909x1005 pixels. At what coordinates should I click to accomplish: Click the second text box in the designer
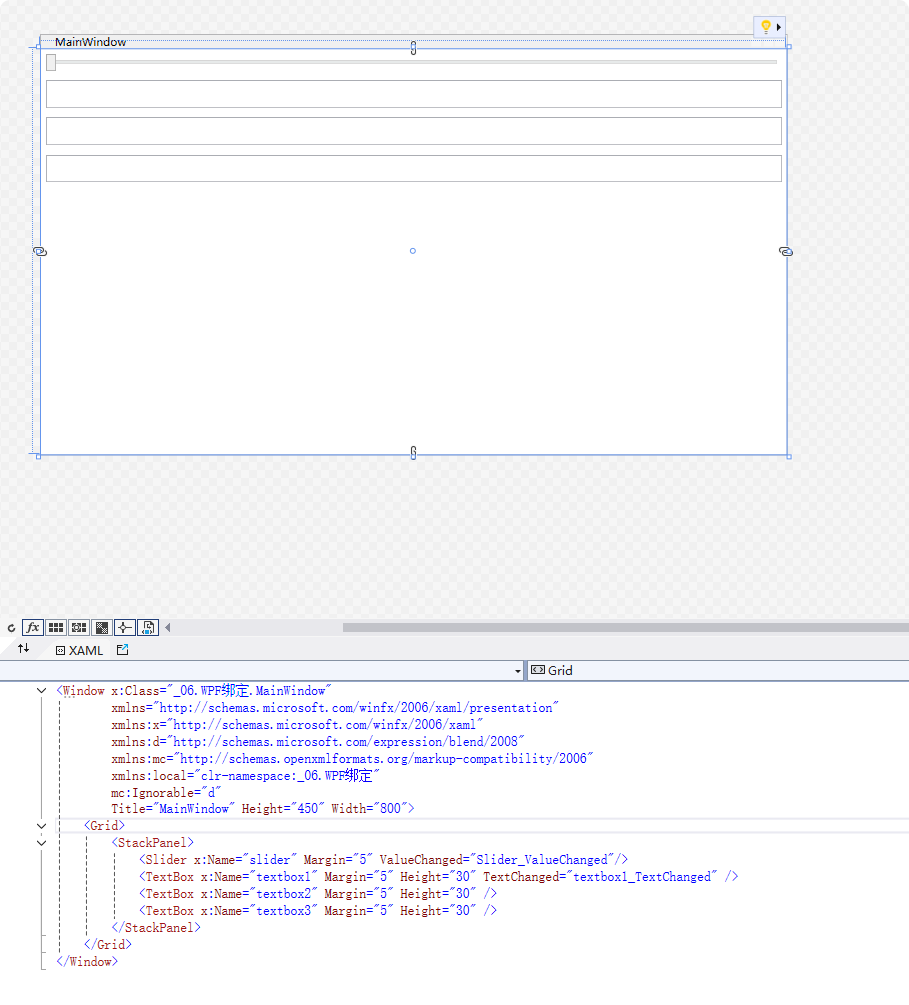(x=413, y=131)
